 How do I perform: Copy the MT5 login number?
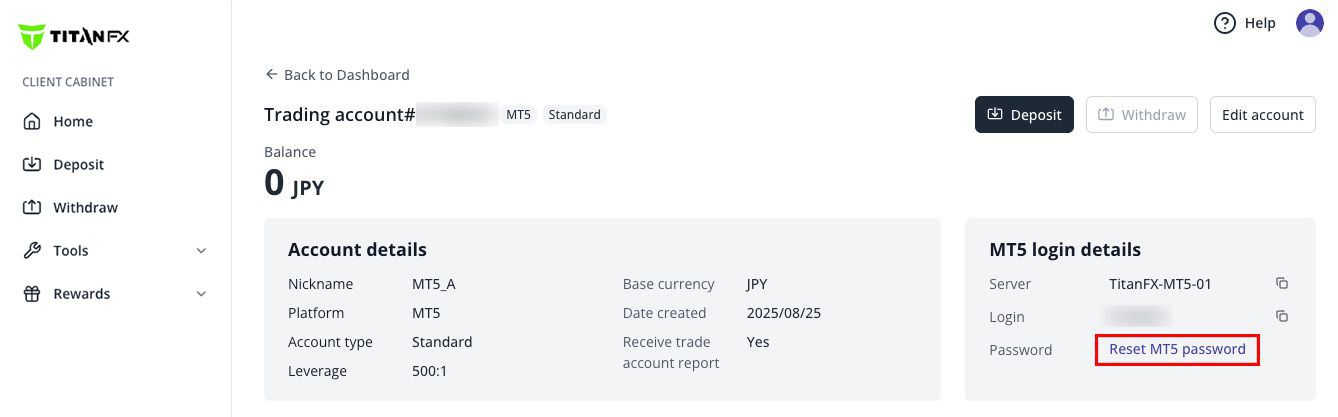tap(1281, 317)
